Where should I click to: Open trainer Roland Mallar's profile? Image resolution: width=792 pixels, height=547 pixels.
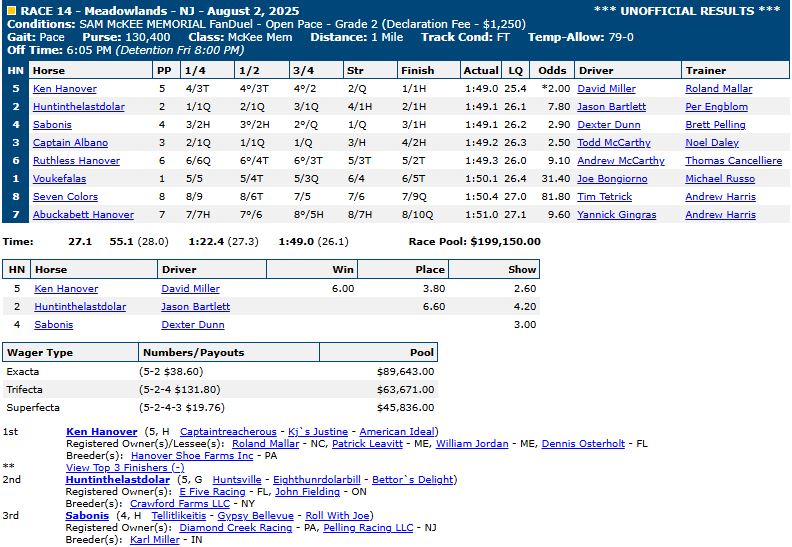[718, 89]
